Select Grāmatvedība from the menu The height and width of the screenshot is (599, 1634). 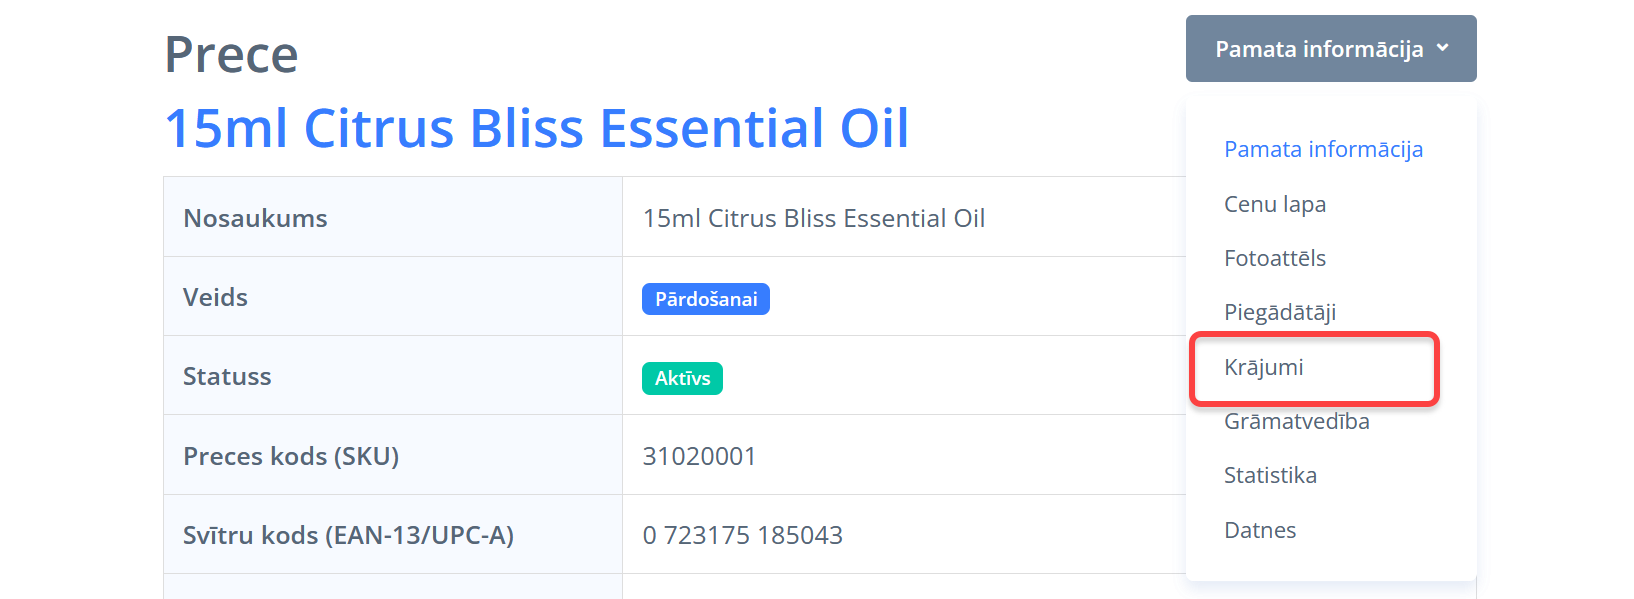click(x=1297, y=421)
